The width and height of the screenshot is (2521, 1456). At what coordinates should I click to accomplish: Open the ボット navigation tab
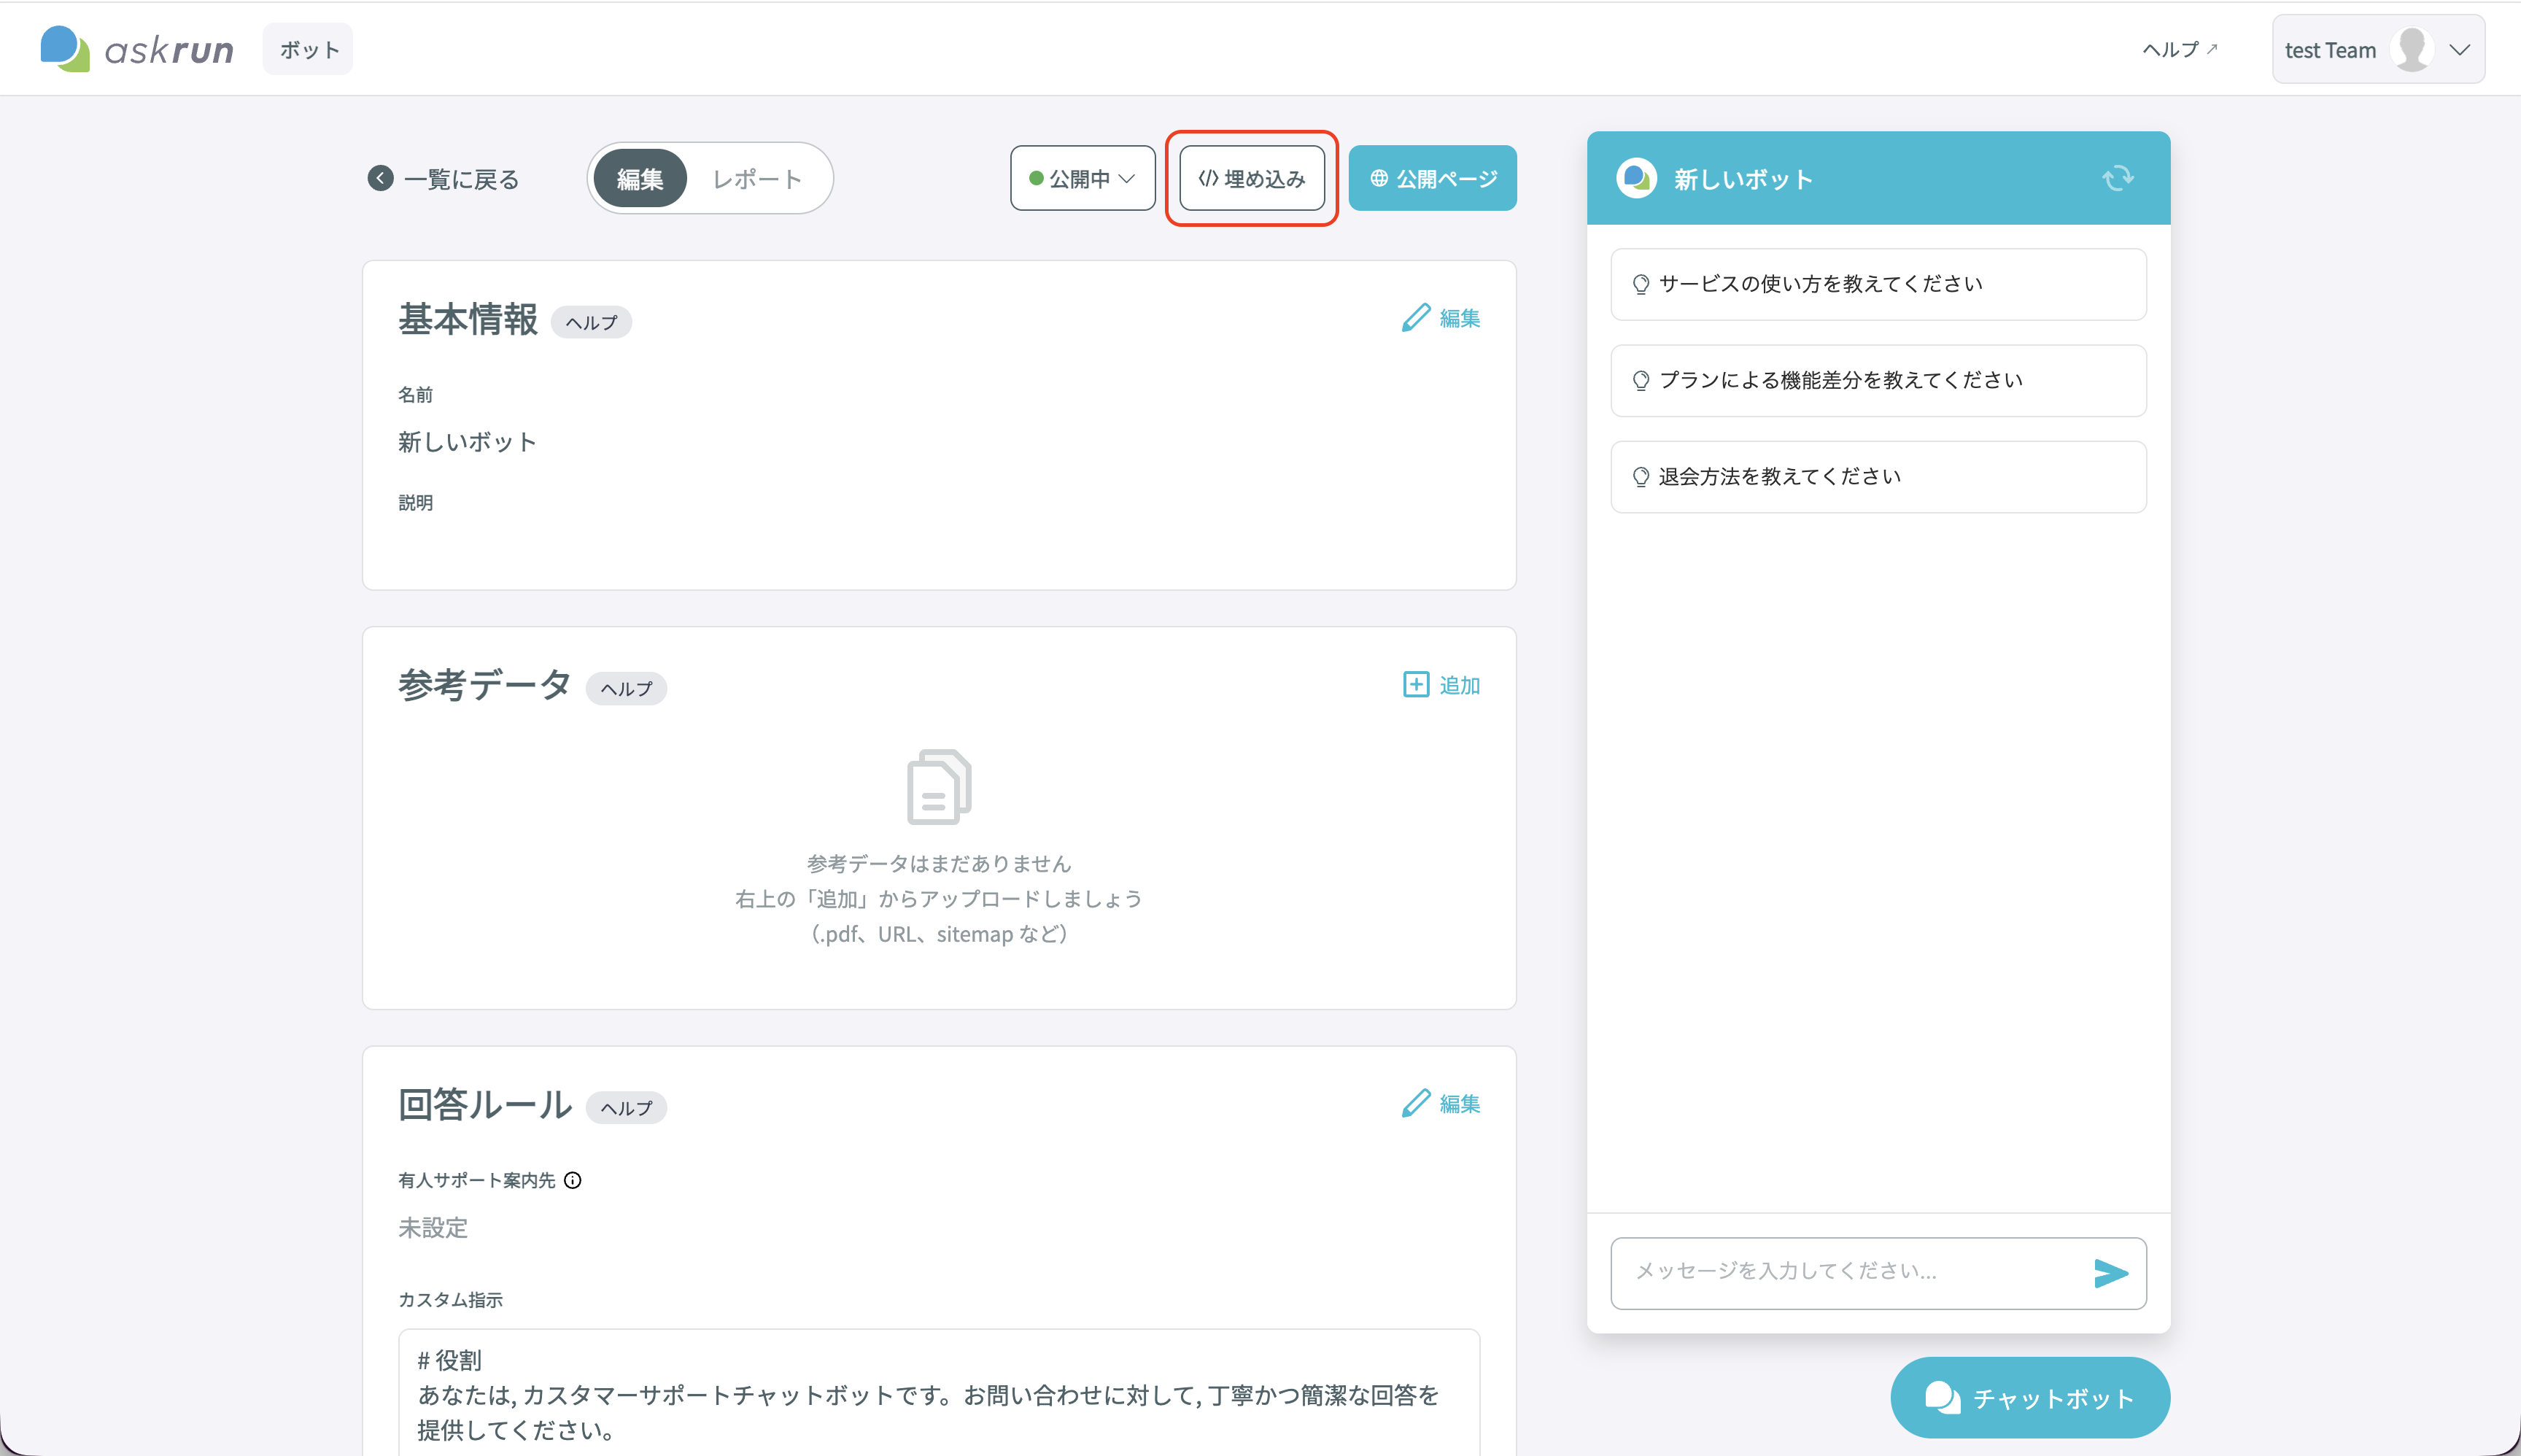pyautogui.click(x=308, y=49)
